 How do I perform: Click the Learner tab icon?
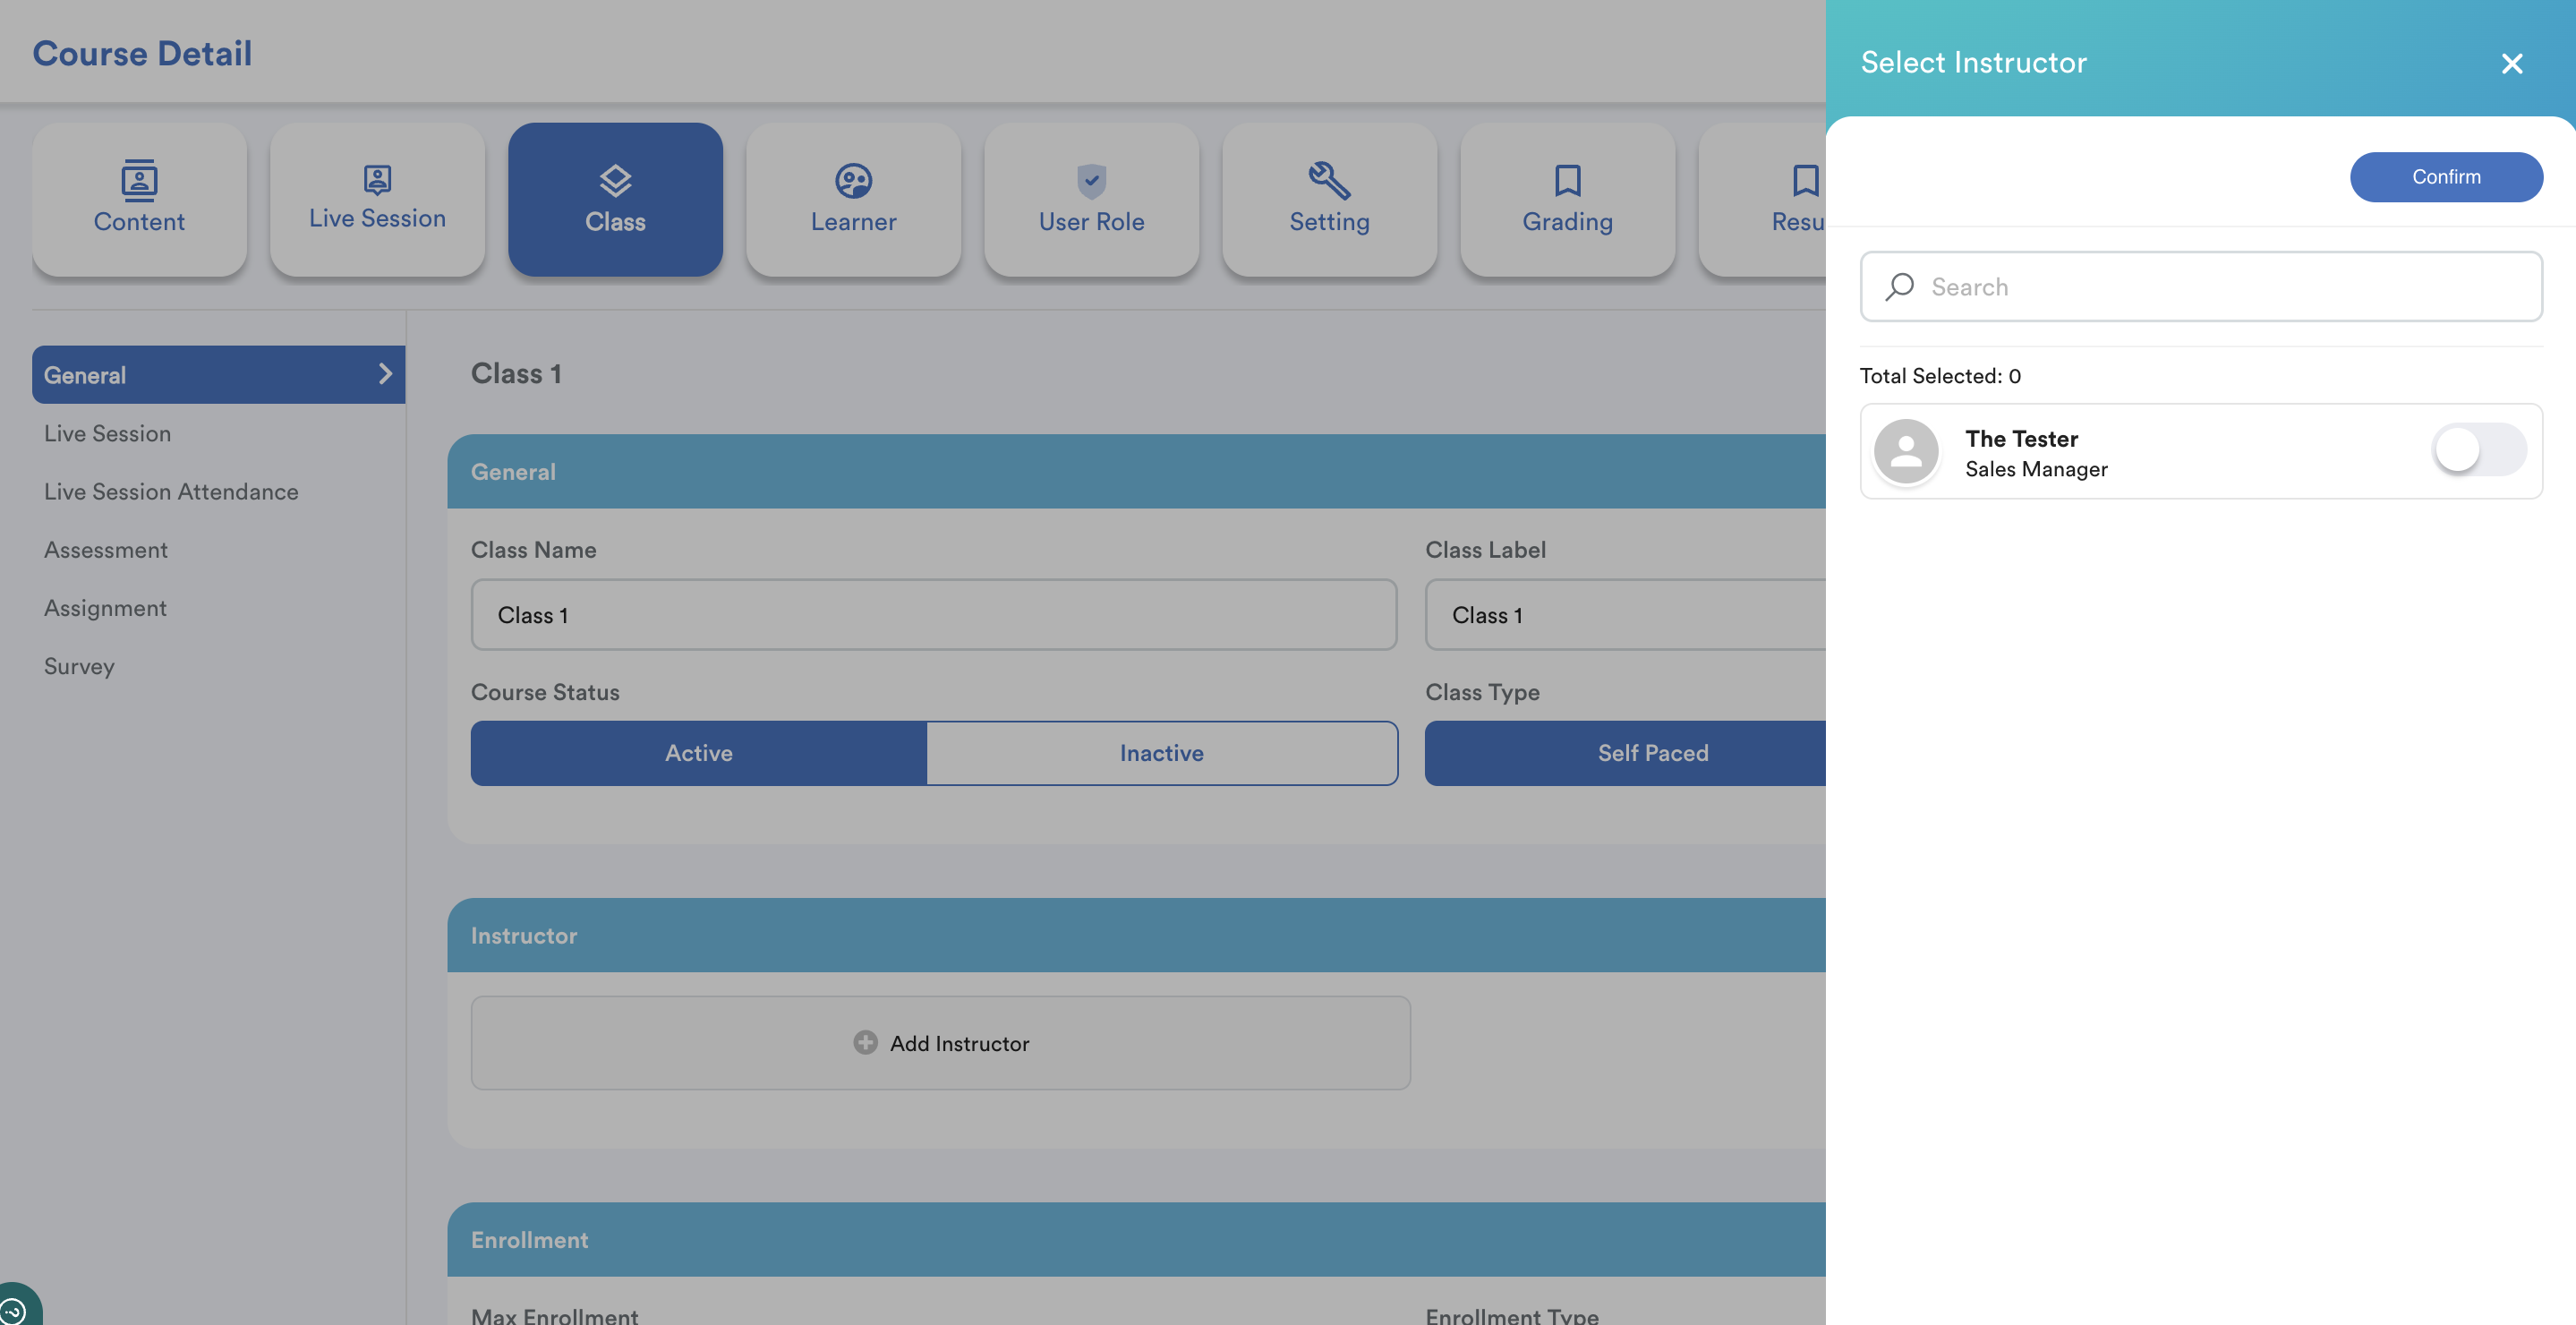[x=853, y=181]
